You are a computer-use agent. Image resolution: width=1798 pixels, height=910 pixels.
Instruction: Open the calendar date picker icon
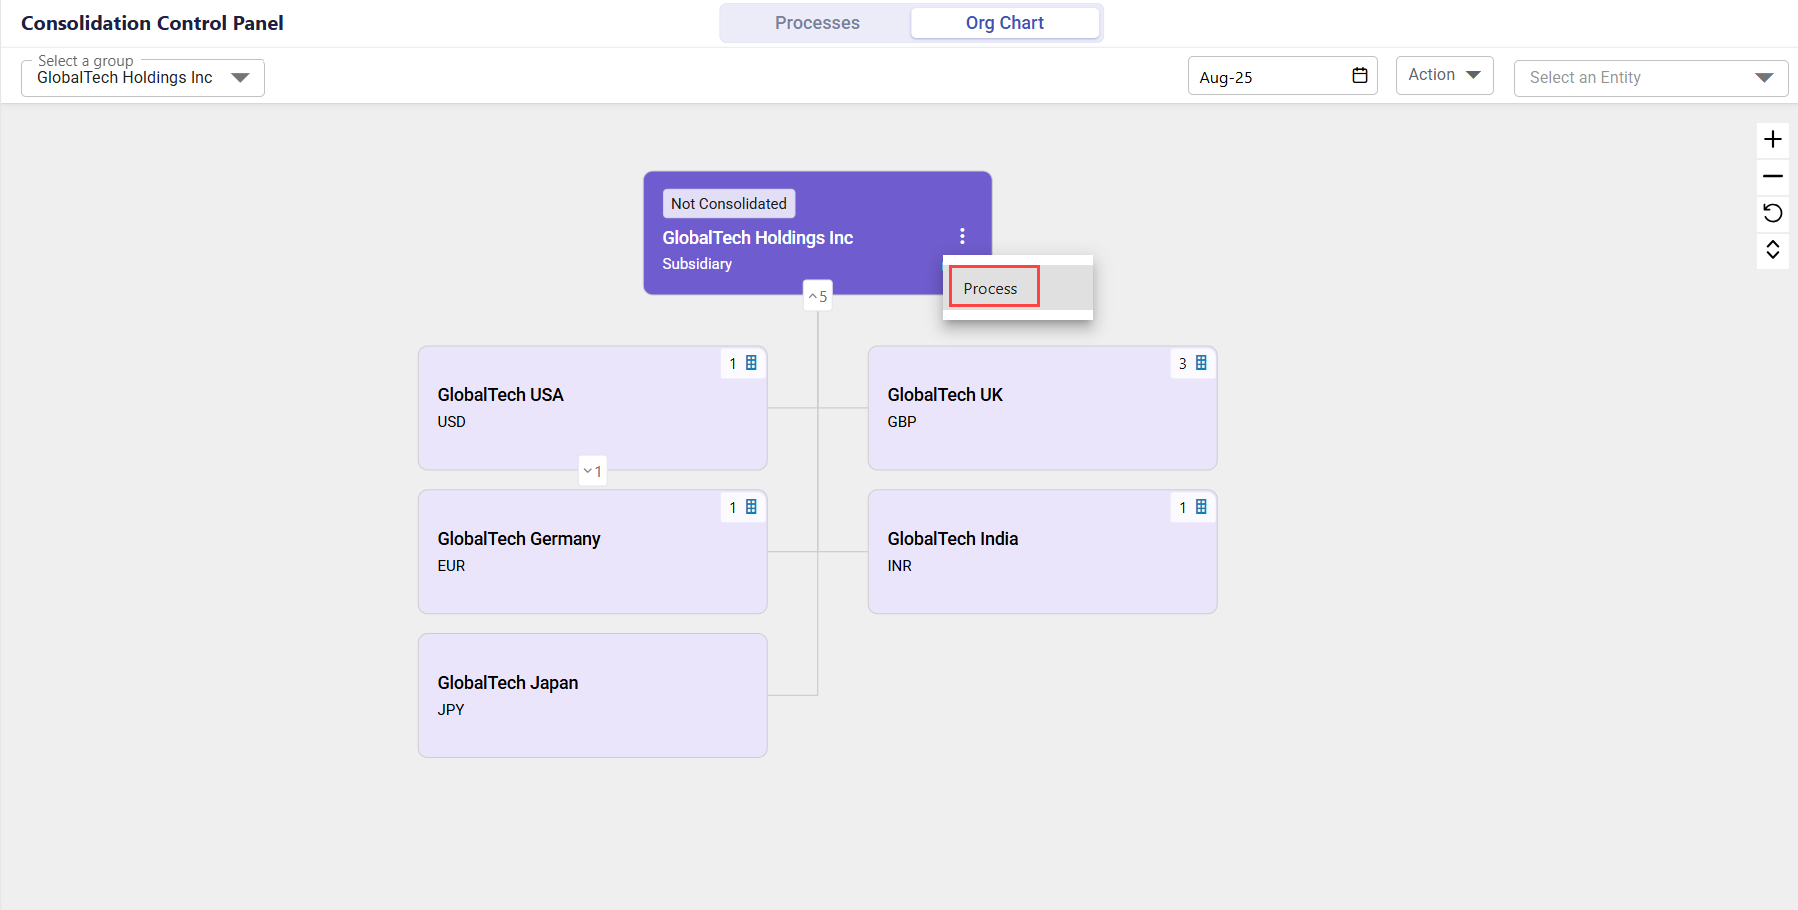coord(1359,76)
